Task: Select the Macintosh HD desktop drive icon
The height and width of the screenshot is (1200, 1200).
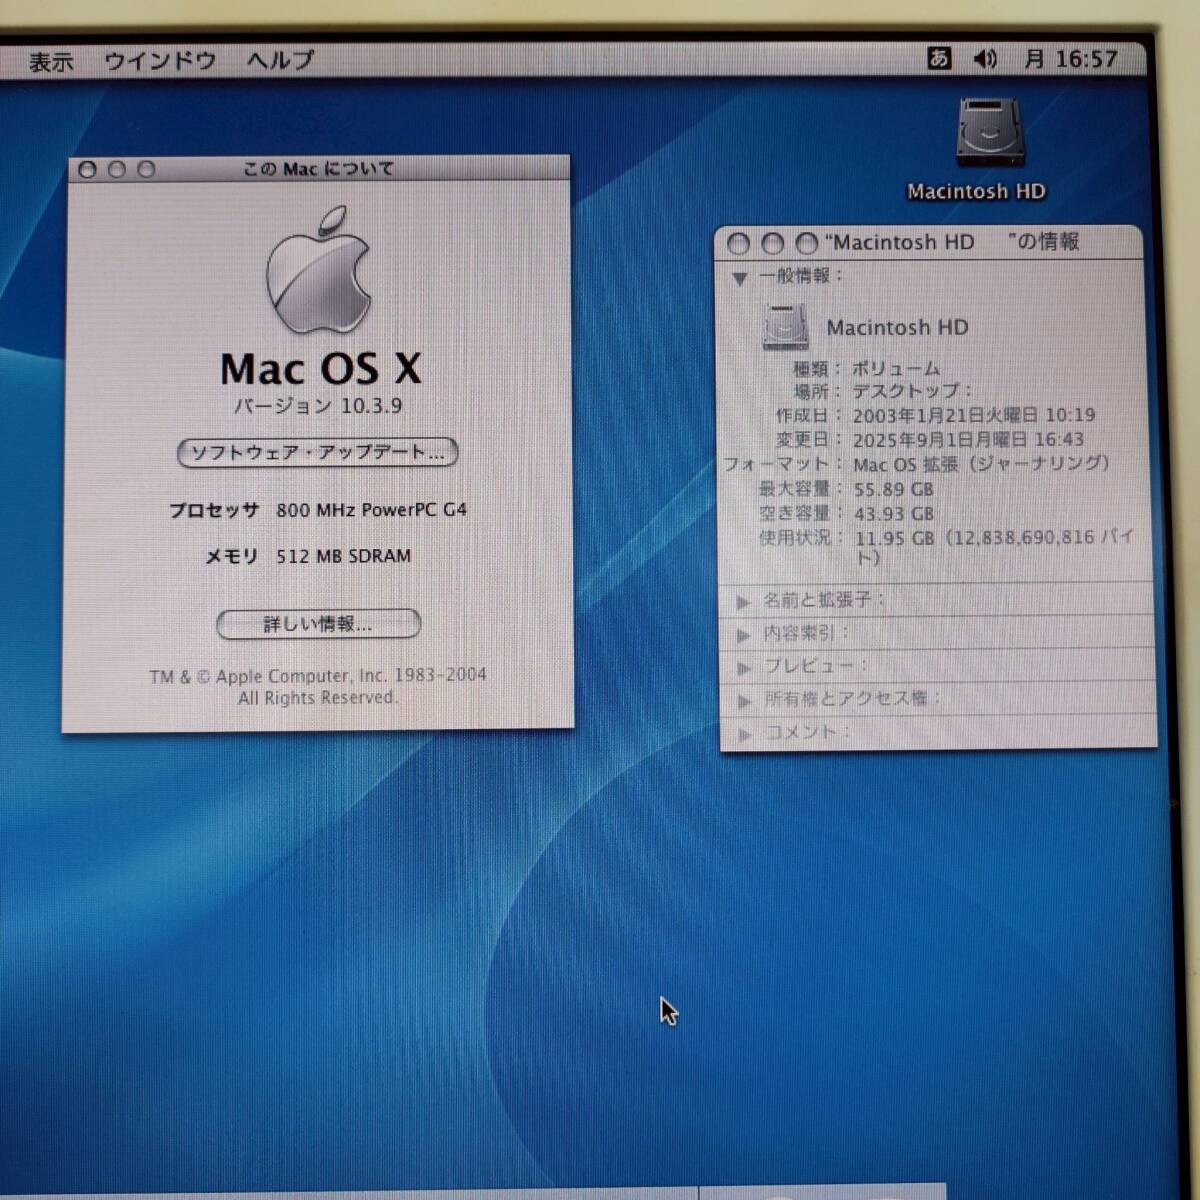Action: click(x=988, y=132)
